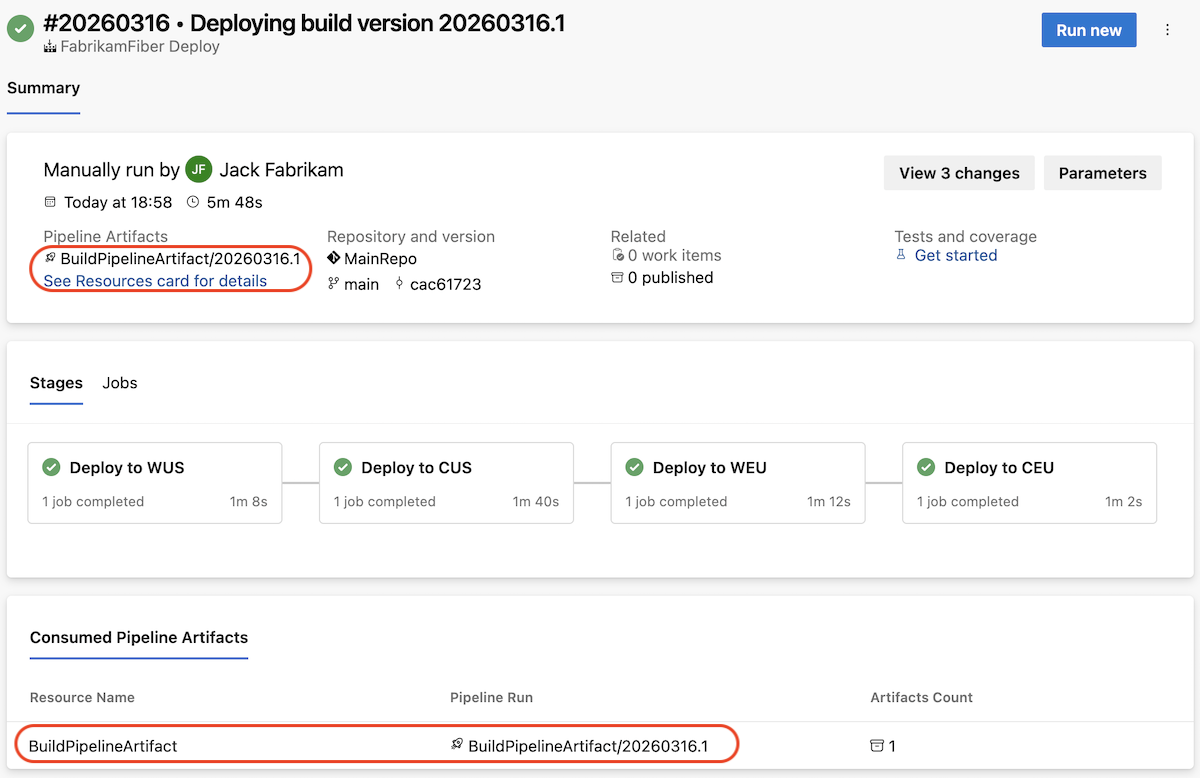Click the main branch name
1200x778 pixels.
tap(361, 284)
